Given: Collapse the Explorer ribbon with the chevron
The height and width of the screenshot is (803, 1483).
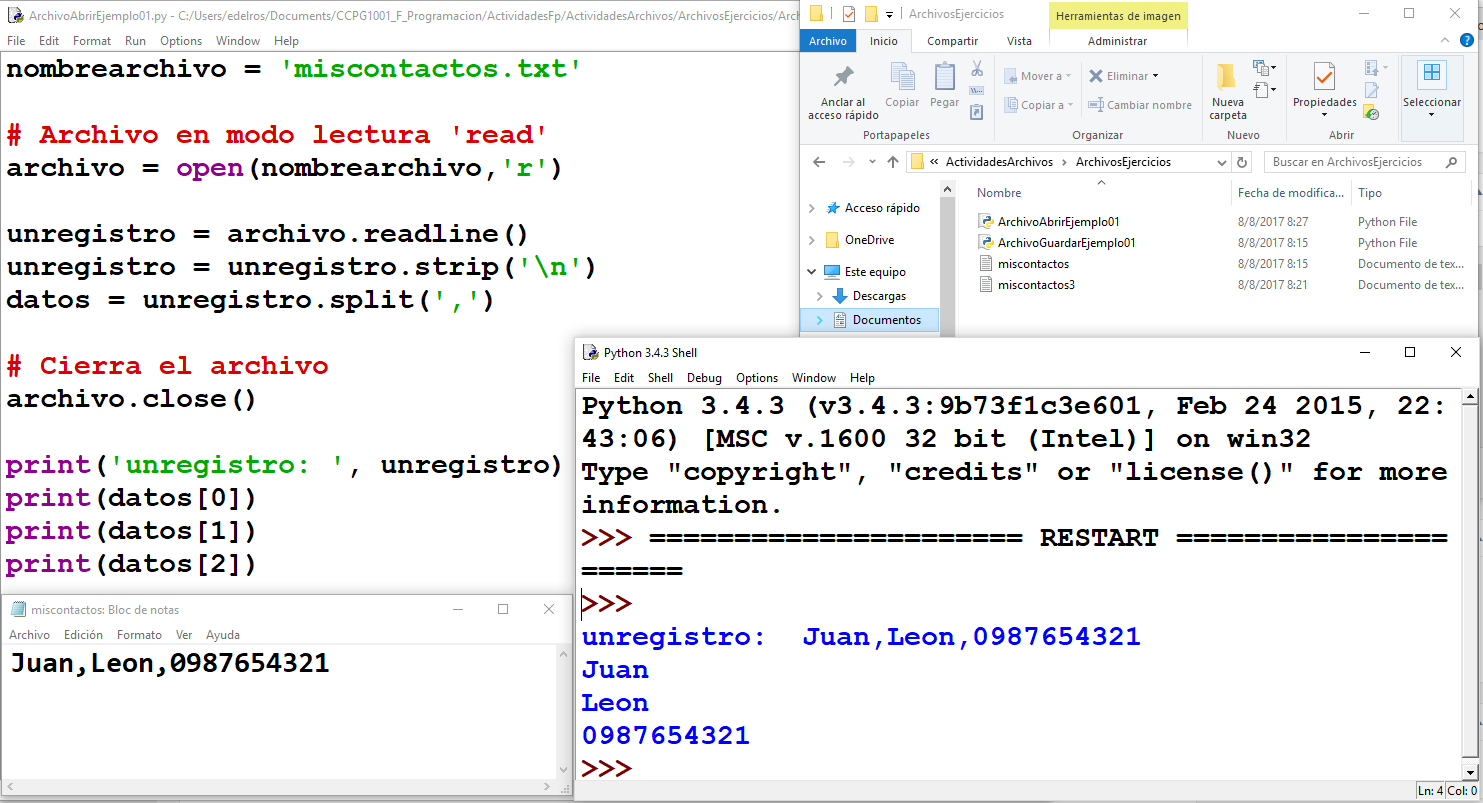Looking at the screenshot, I should (1447, 41).
